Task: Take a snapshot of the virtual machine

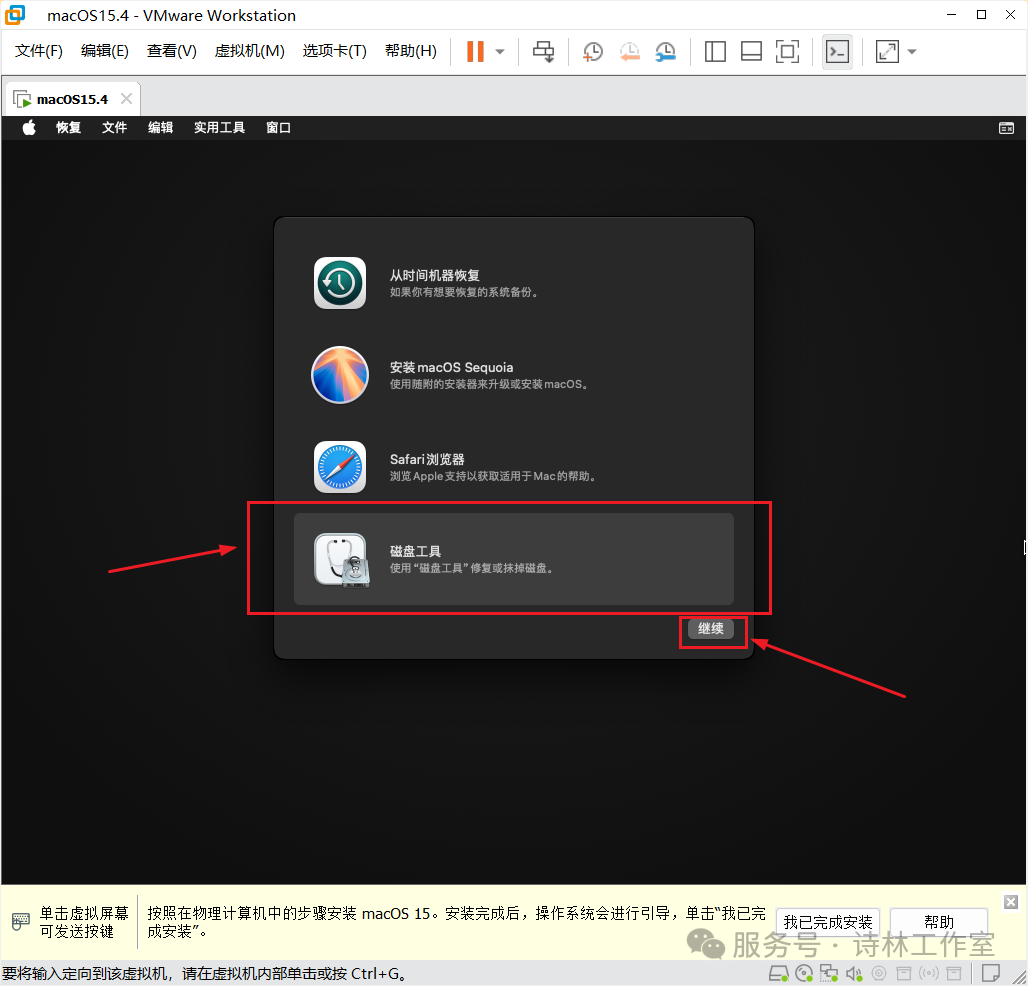Action: click(592, 51)
